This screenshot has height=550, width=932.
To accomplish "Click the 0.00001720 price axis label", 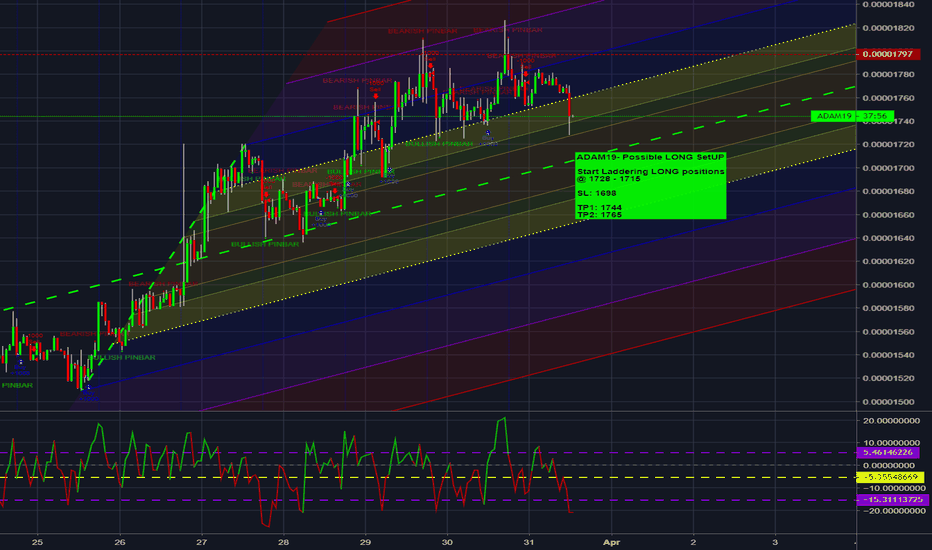I will [888, 144].
